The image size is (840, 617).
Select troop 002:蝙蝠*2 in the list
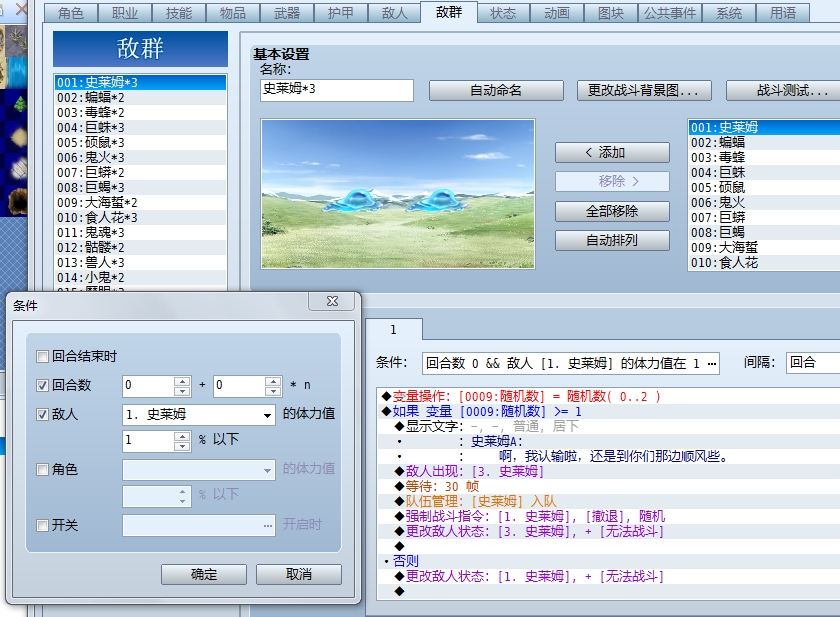pyautogui.click(x=141, y=97)
